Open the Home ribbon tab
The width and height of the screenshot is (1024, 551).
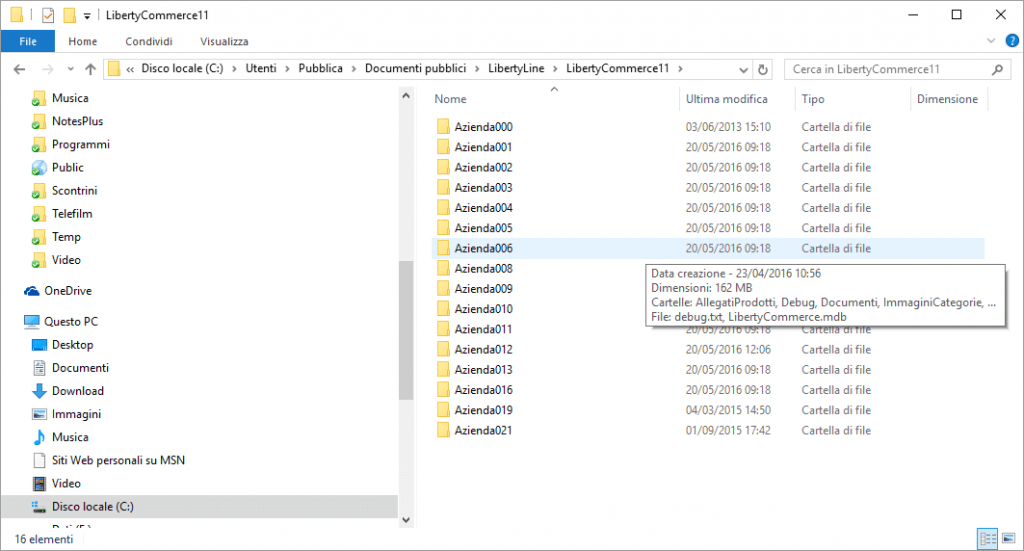click(x=83, y=41)
